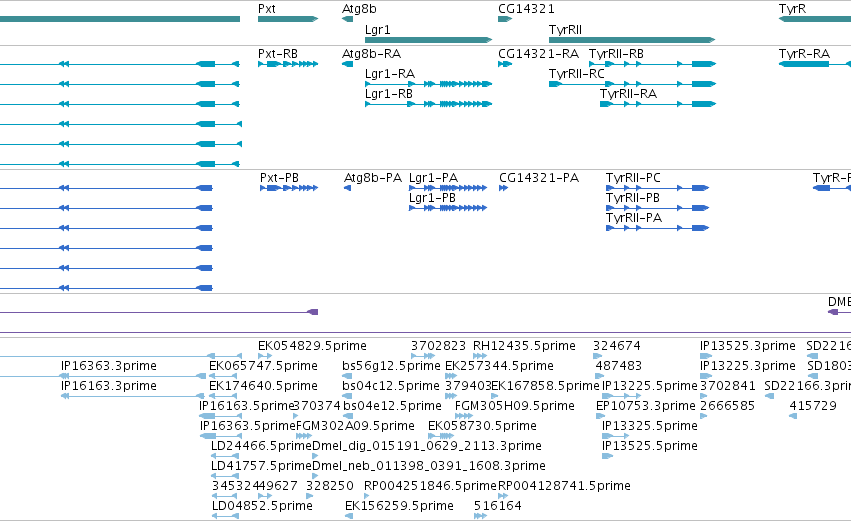The image size is (851, 521).
Task: Select transcript TyrRII-RC
Action: pos(632,84)
